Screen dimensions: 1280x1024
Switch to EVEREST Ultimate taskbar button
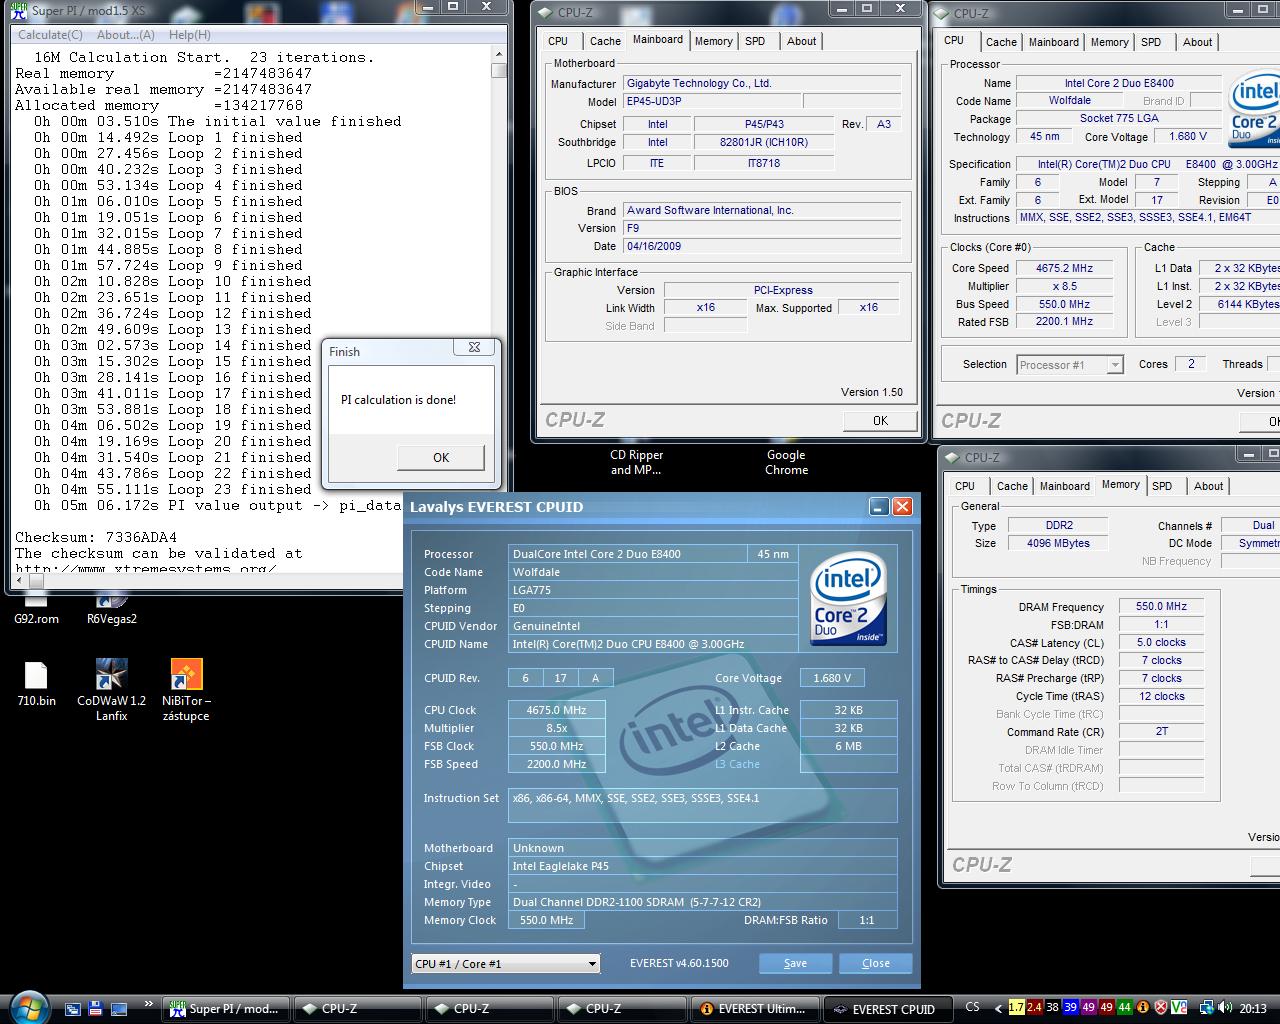click(x=754, y=1008)
